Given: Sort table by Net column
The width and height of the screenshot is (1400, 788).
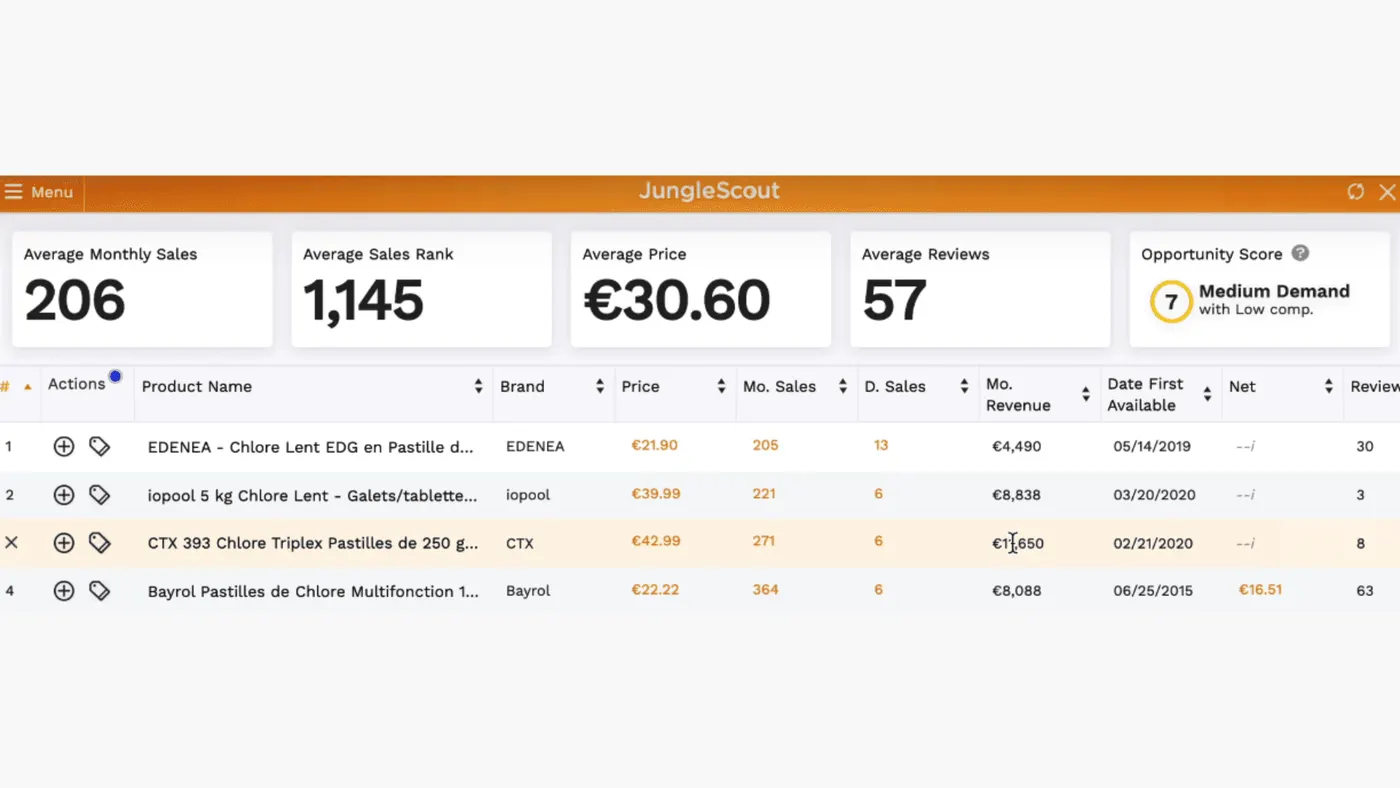Looking at the screenshot, I should pos(1329,386).
